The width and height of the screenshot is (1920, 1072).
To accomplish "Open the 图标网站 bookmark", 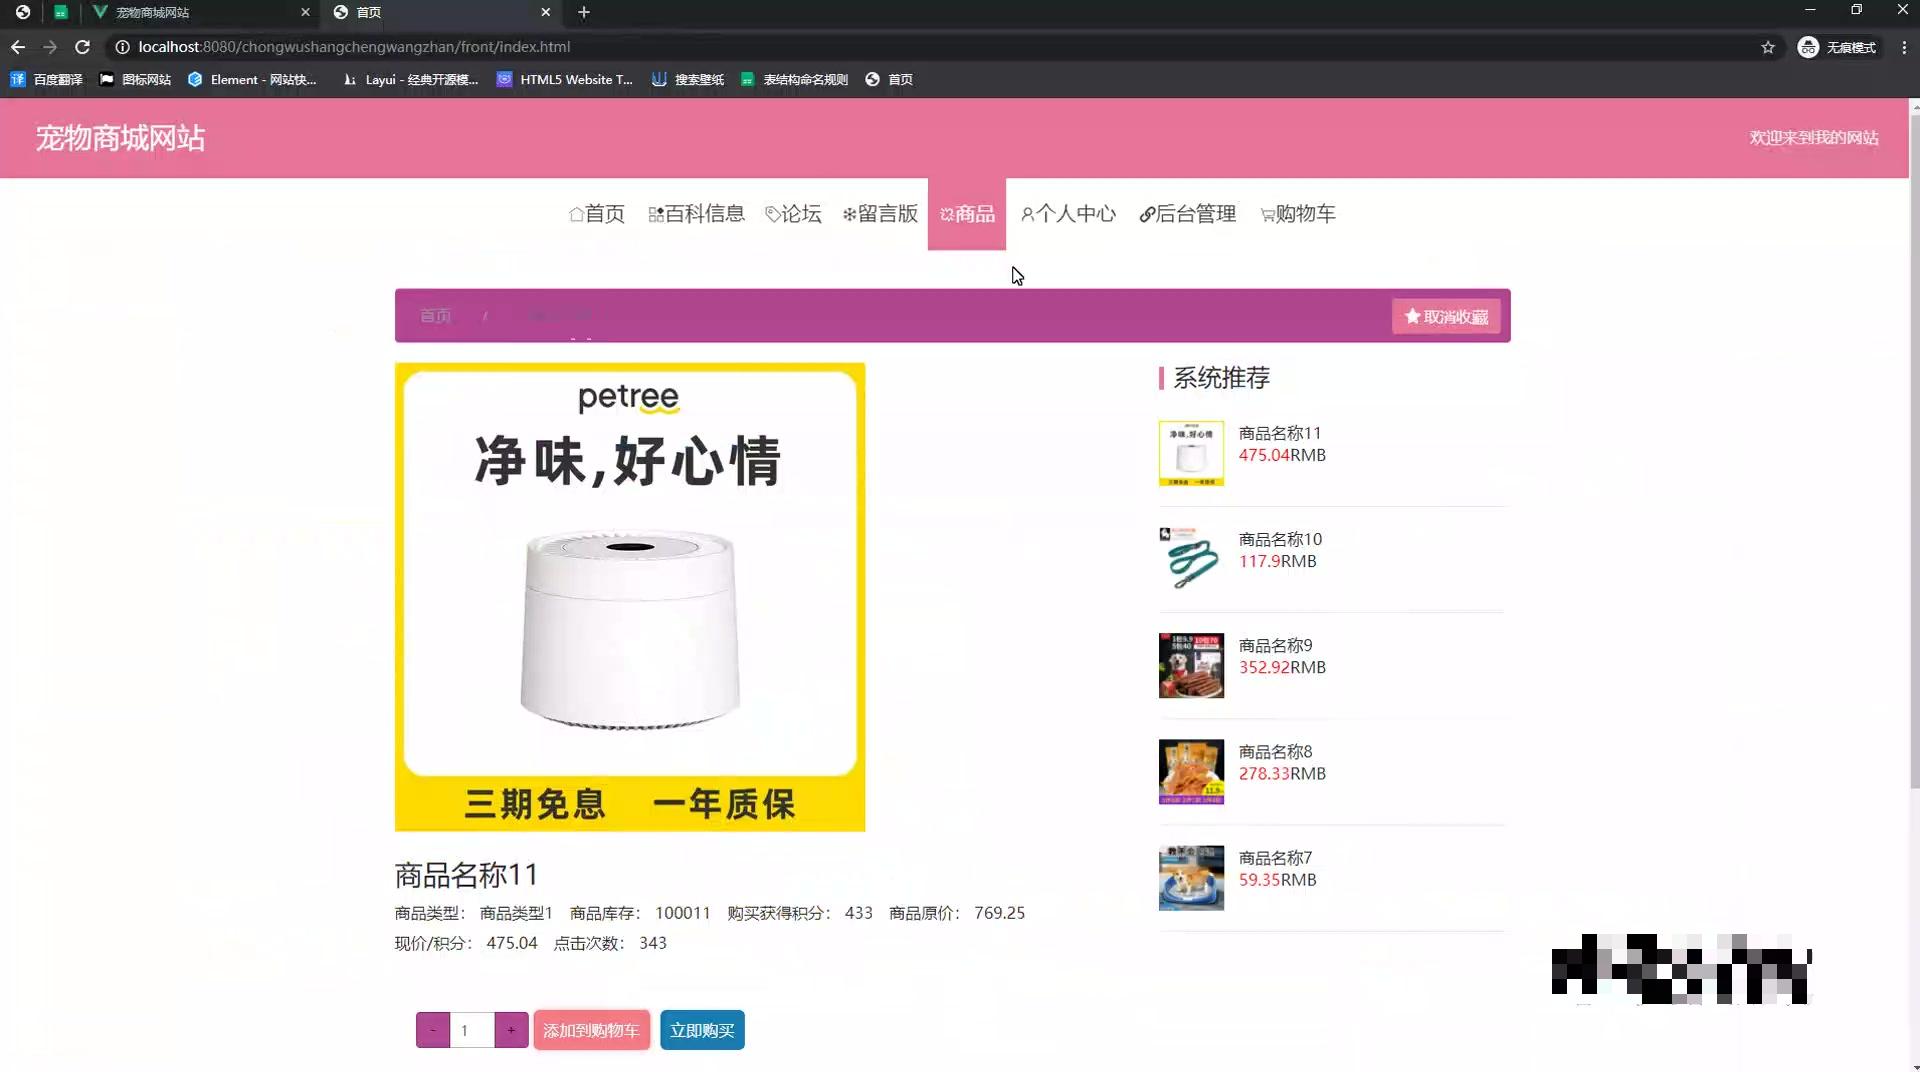I will click(x=135, y=79).
